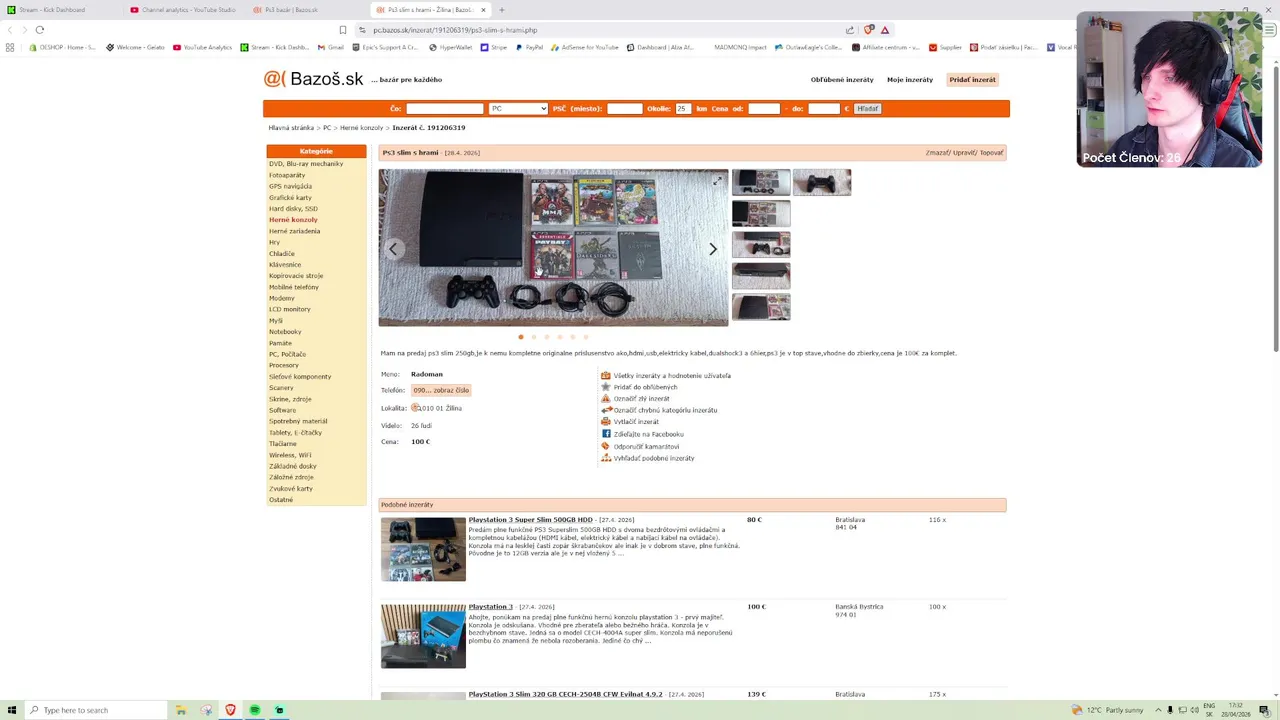
Task: Click the Radoman seller name
Action: coord(427,374)
